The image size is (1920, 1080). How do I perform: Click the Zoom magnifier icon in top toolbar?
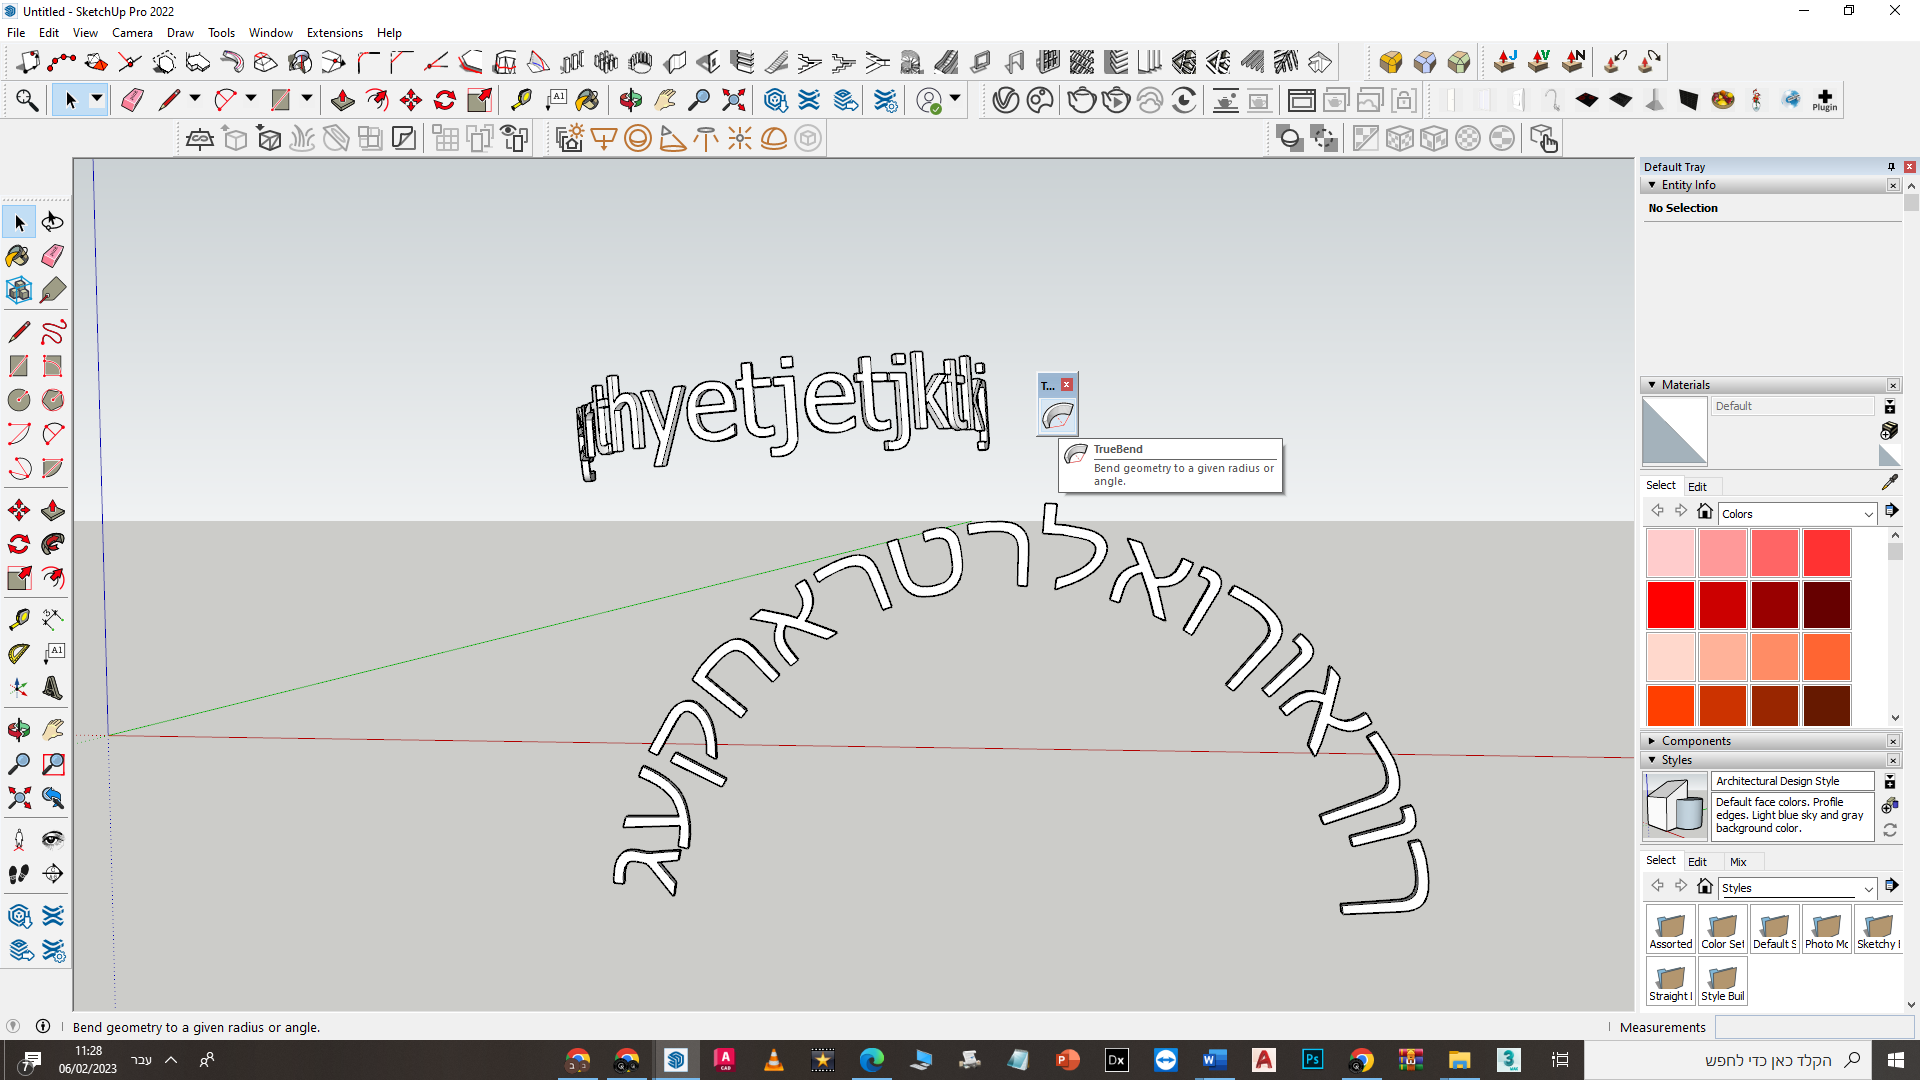(x=699, y=100)
